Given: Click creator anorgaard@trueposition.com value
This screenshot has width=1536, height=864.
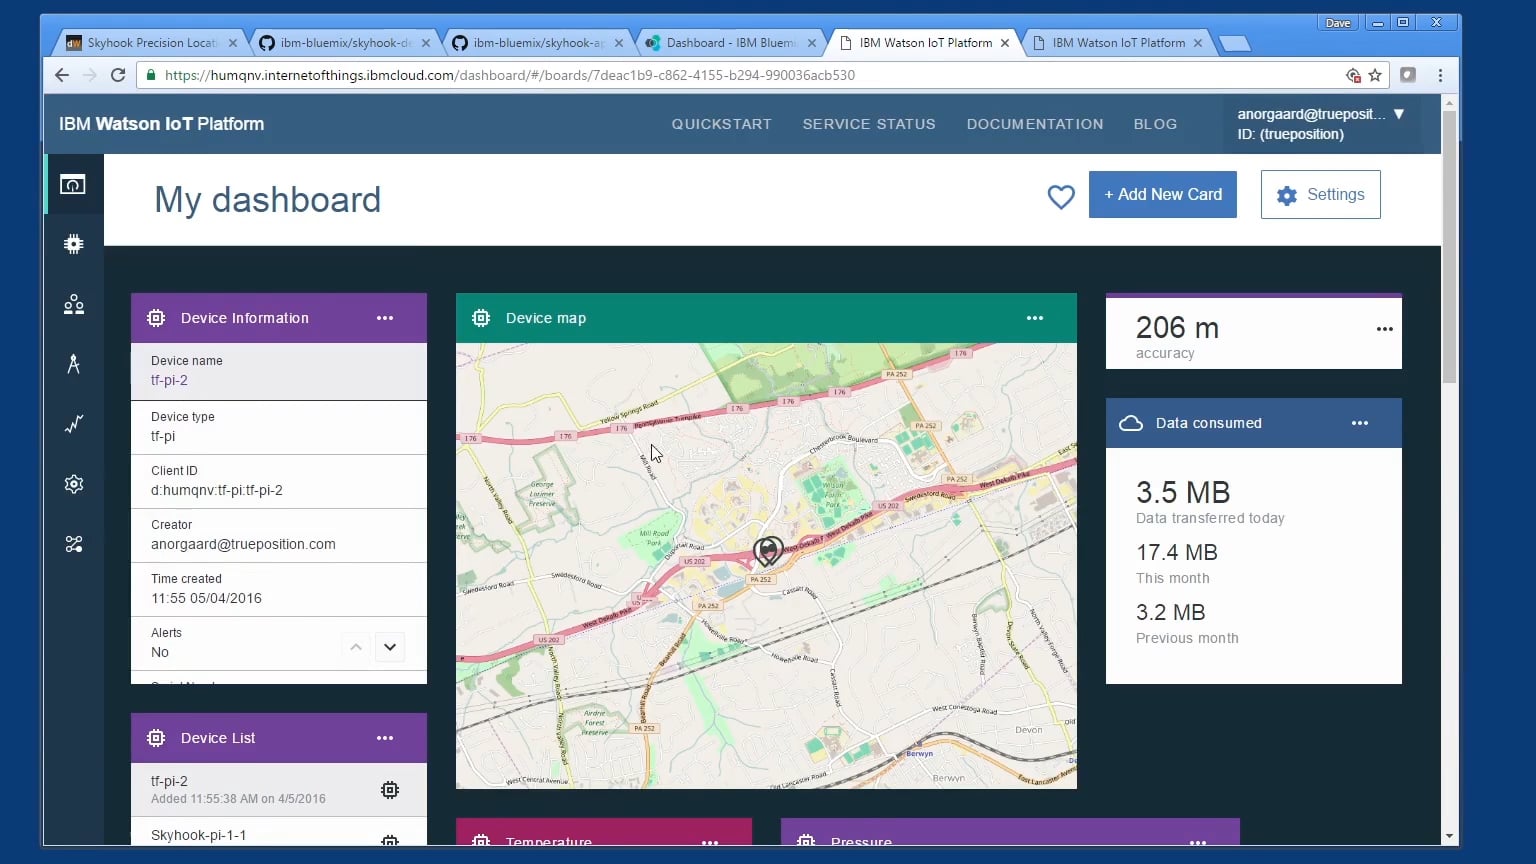Looking at the screenshot, I should coord(243,544).
